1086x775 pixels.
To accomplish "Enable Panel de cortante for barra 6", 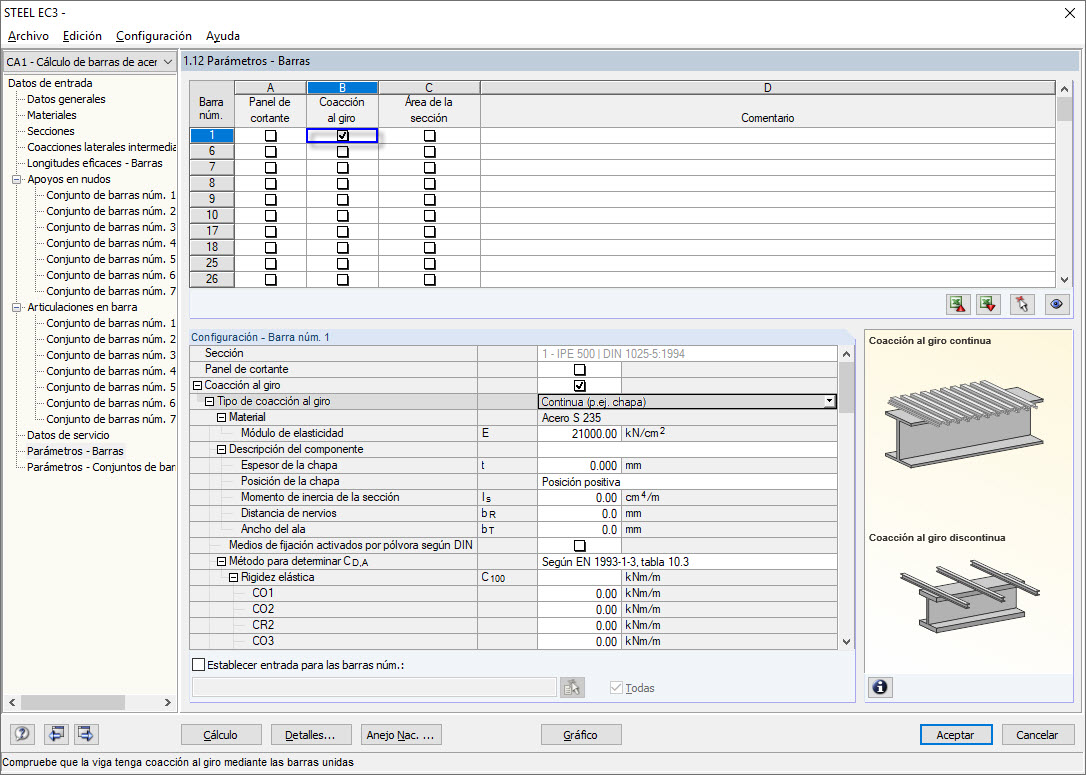I will (270, 151).
